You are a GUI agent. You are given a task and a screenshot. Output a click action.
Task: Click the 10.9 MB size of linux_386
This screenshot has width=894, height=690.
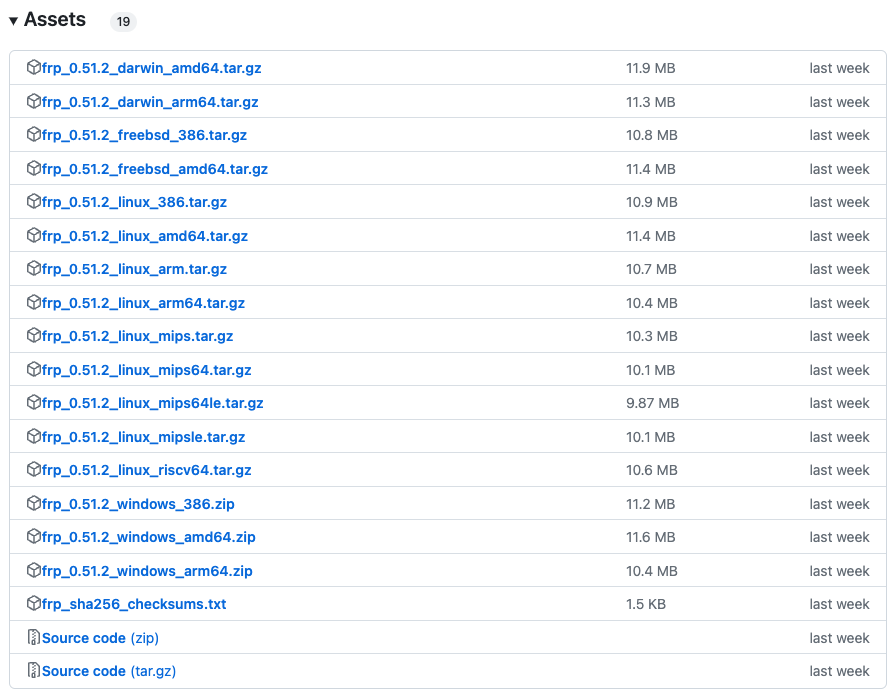pos(652,202)
